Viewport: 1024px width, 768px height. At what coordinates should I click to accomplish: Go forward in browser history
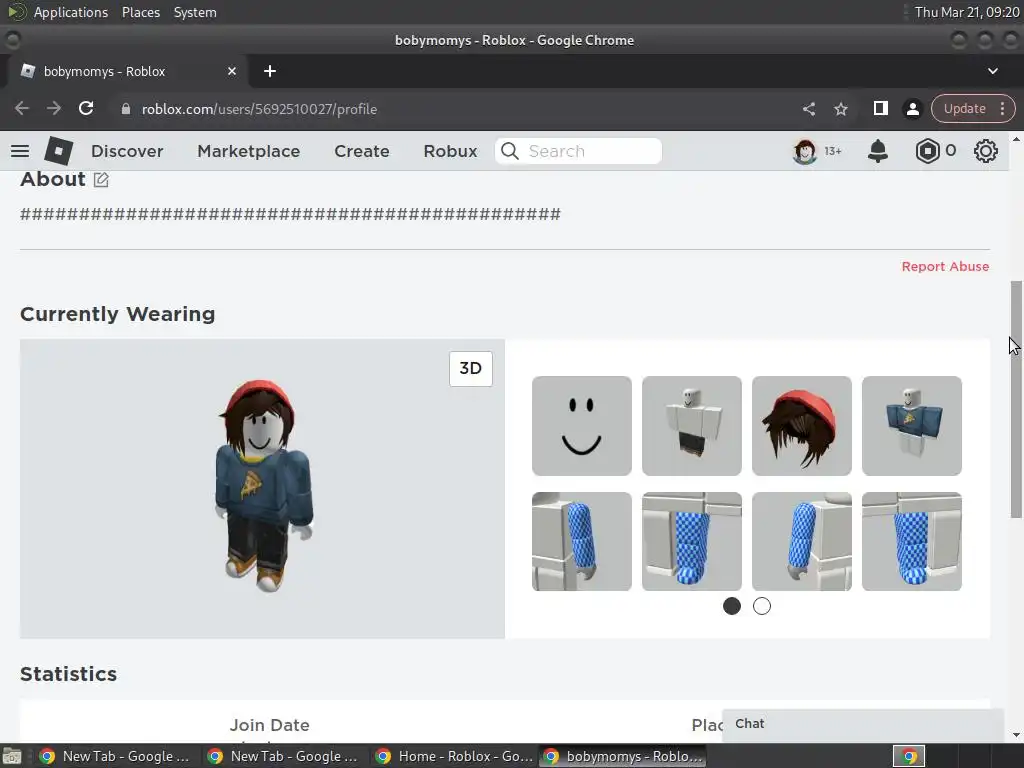click(54, 108)
